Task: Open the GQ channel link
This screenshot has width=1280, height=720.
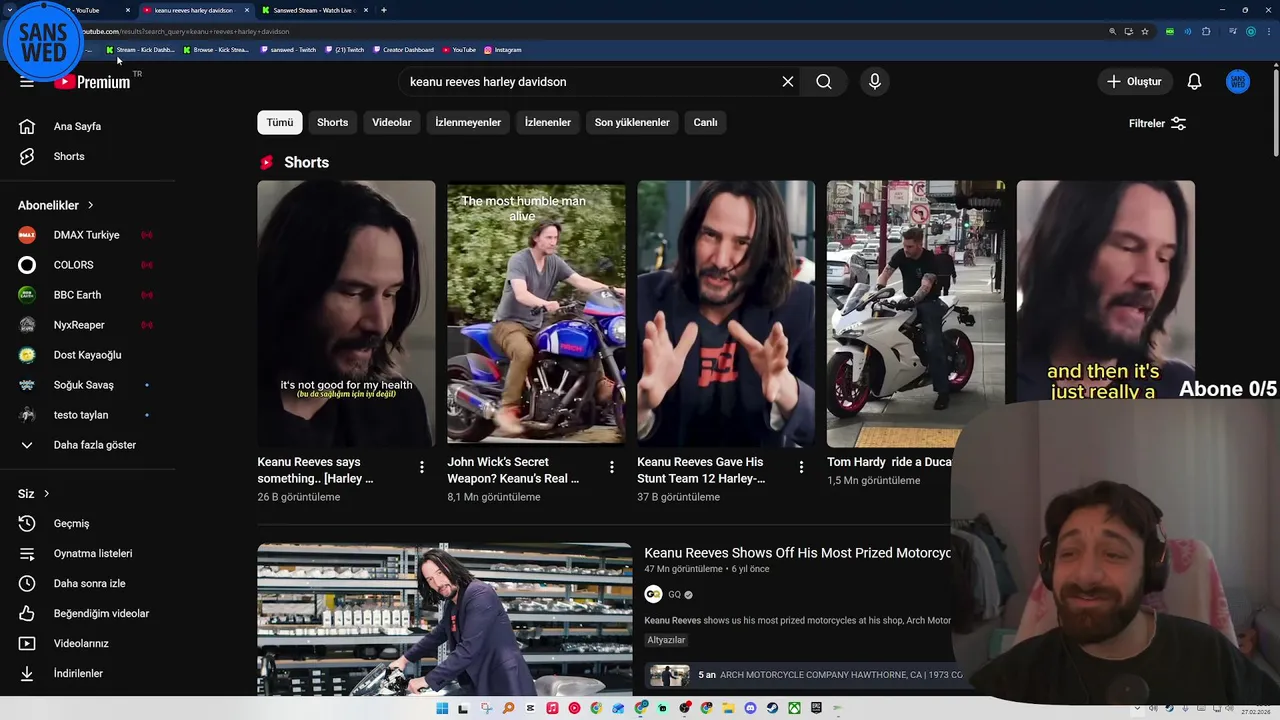Action: (675, 594)
